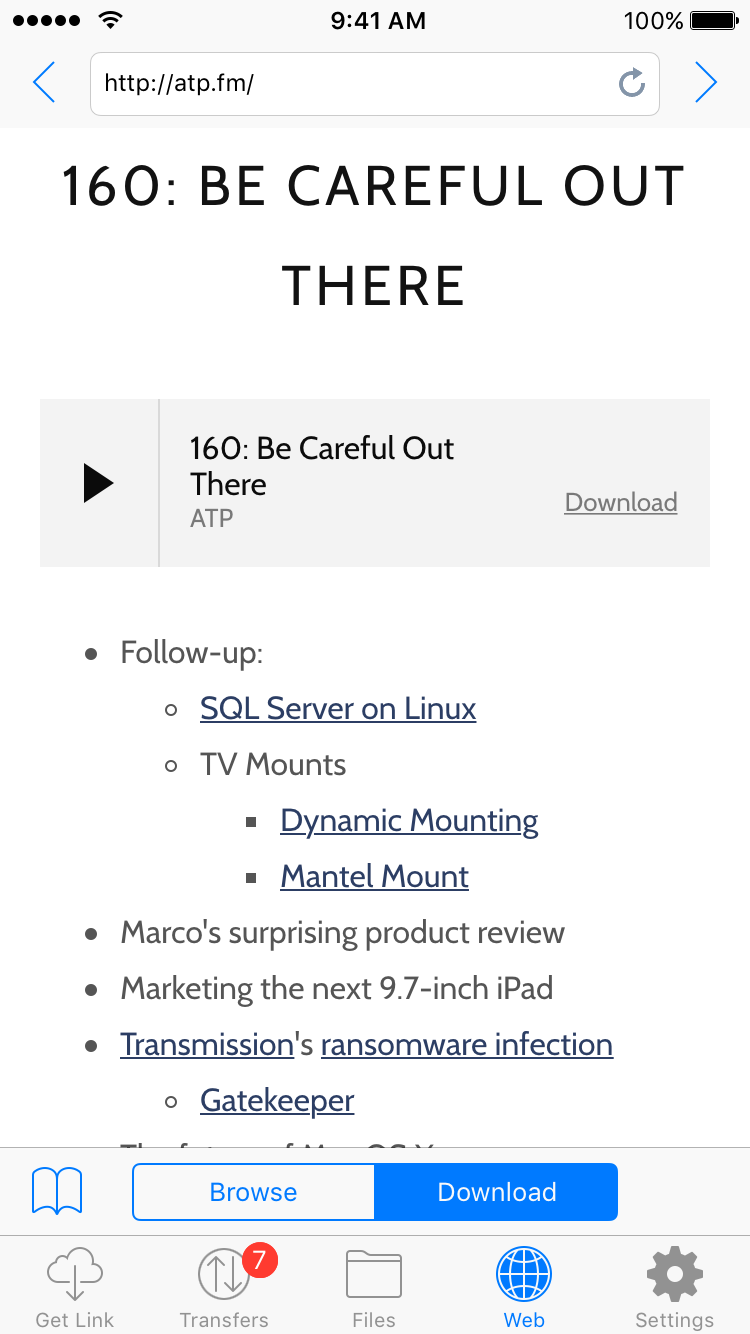Select the Web tab globe icon

(x=524, y=1276)
